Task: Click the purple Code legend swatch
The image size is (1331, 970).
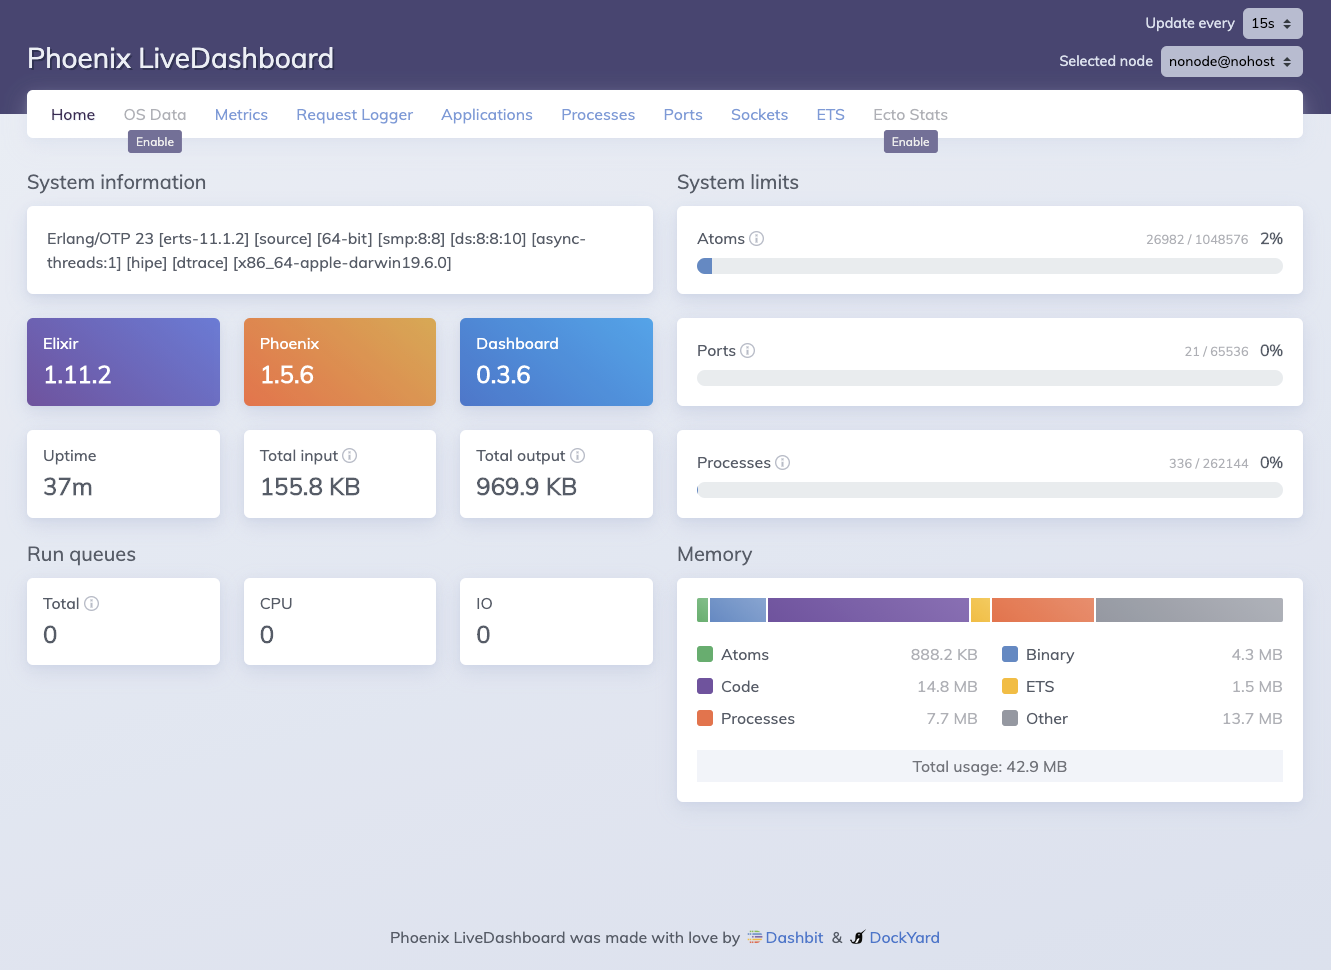Action: [x=705, y=687]
